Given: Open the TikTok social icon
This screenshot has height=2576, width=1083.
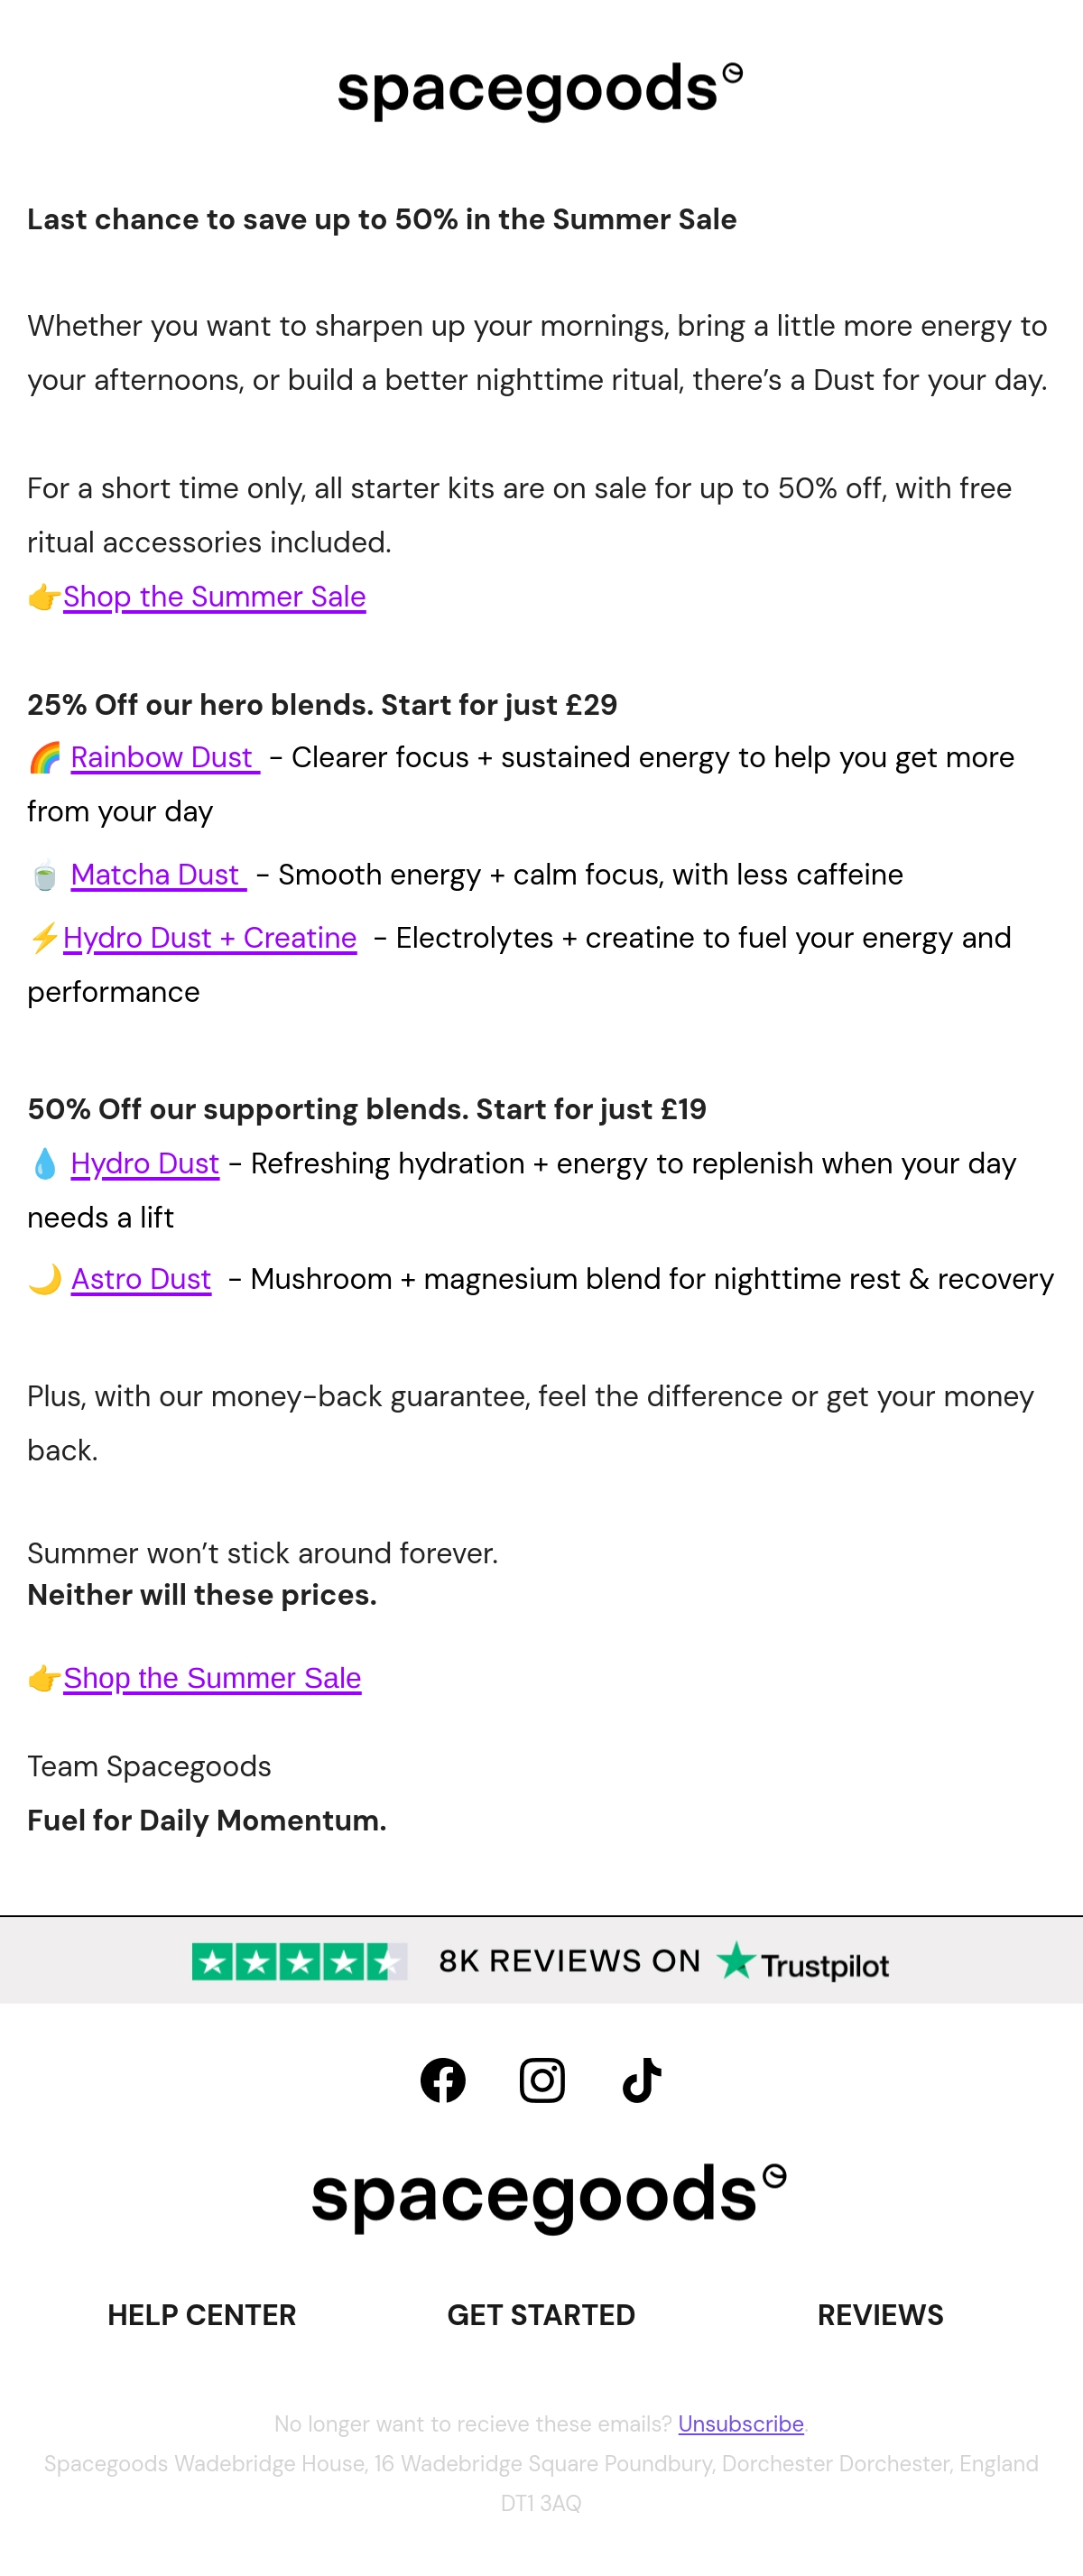Looking at the screenshot, I should (x=641, y=2080).
